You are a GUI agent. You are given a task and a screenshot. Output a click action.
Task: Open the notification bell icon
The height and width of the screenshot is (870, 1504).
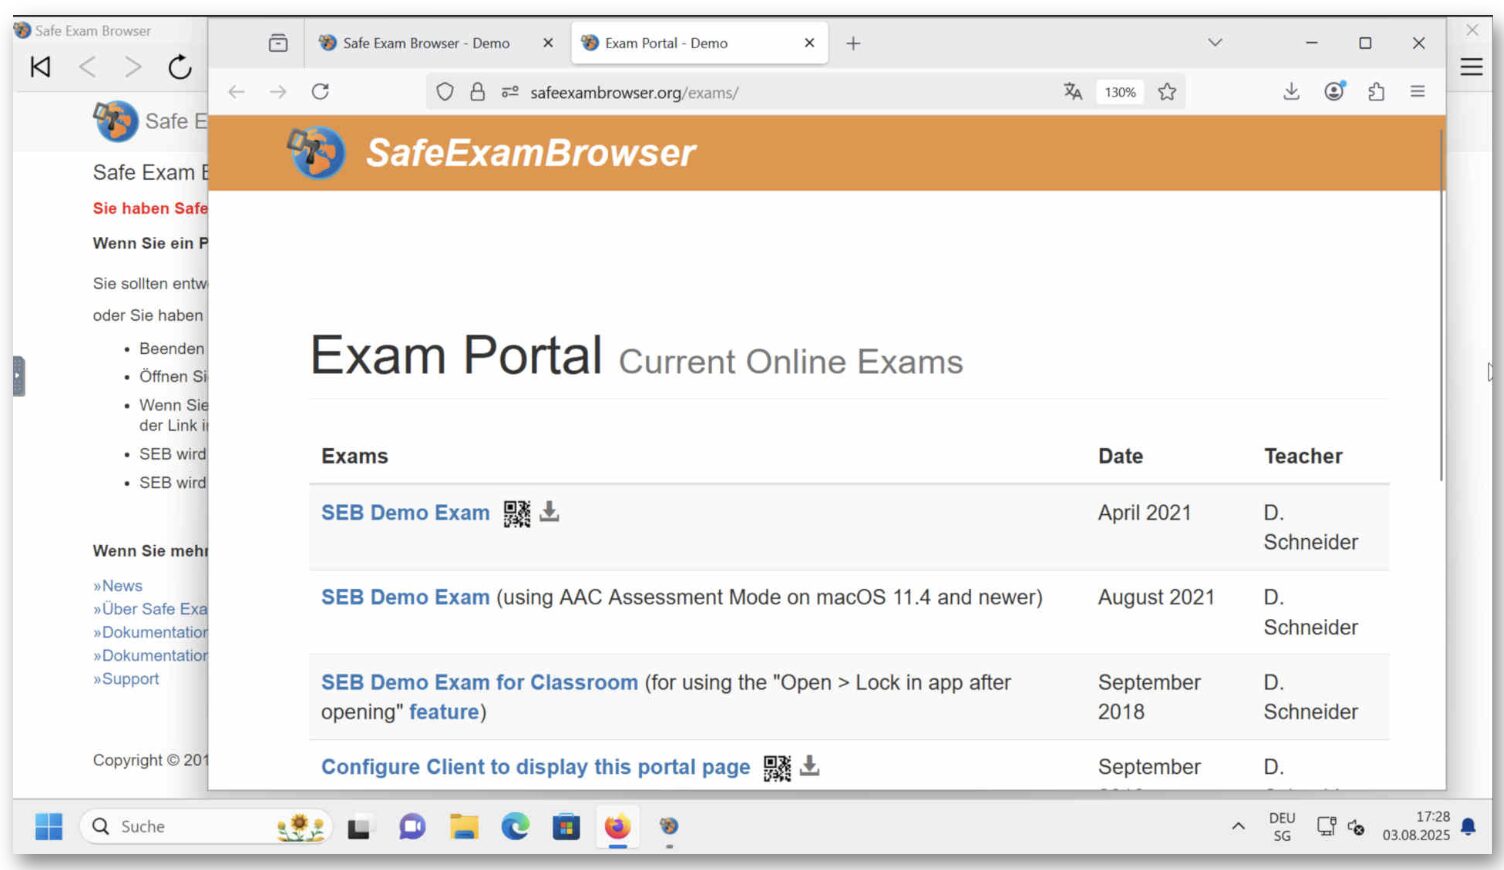pyautogui.click(x=1468, y=826)
